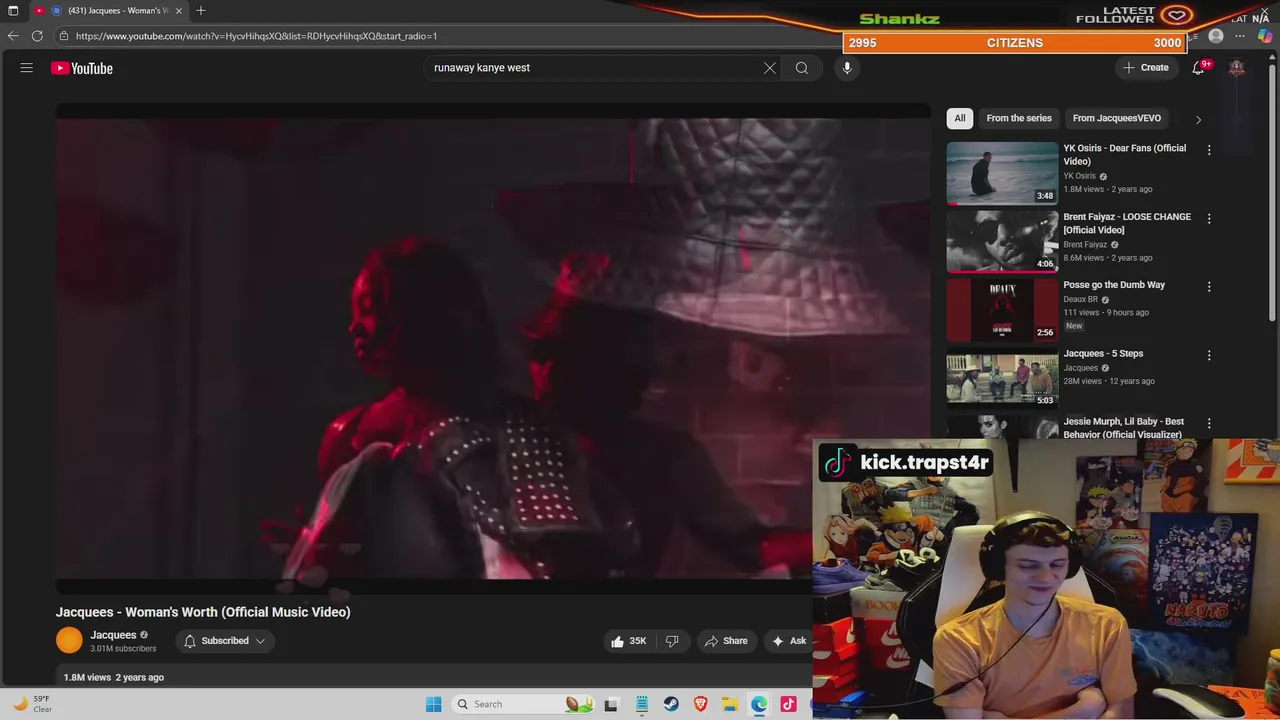The width and height of the screenshot is (1280, 720).
Task: Open options for Jessie Murph Best Behavior video
Action: [1209, 424]
